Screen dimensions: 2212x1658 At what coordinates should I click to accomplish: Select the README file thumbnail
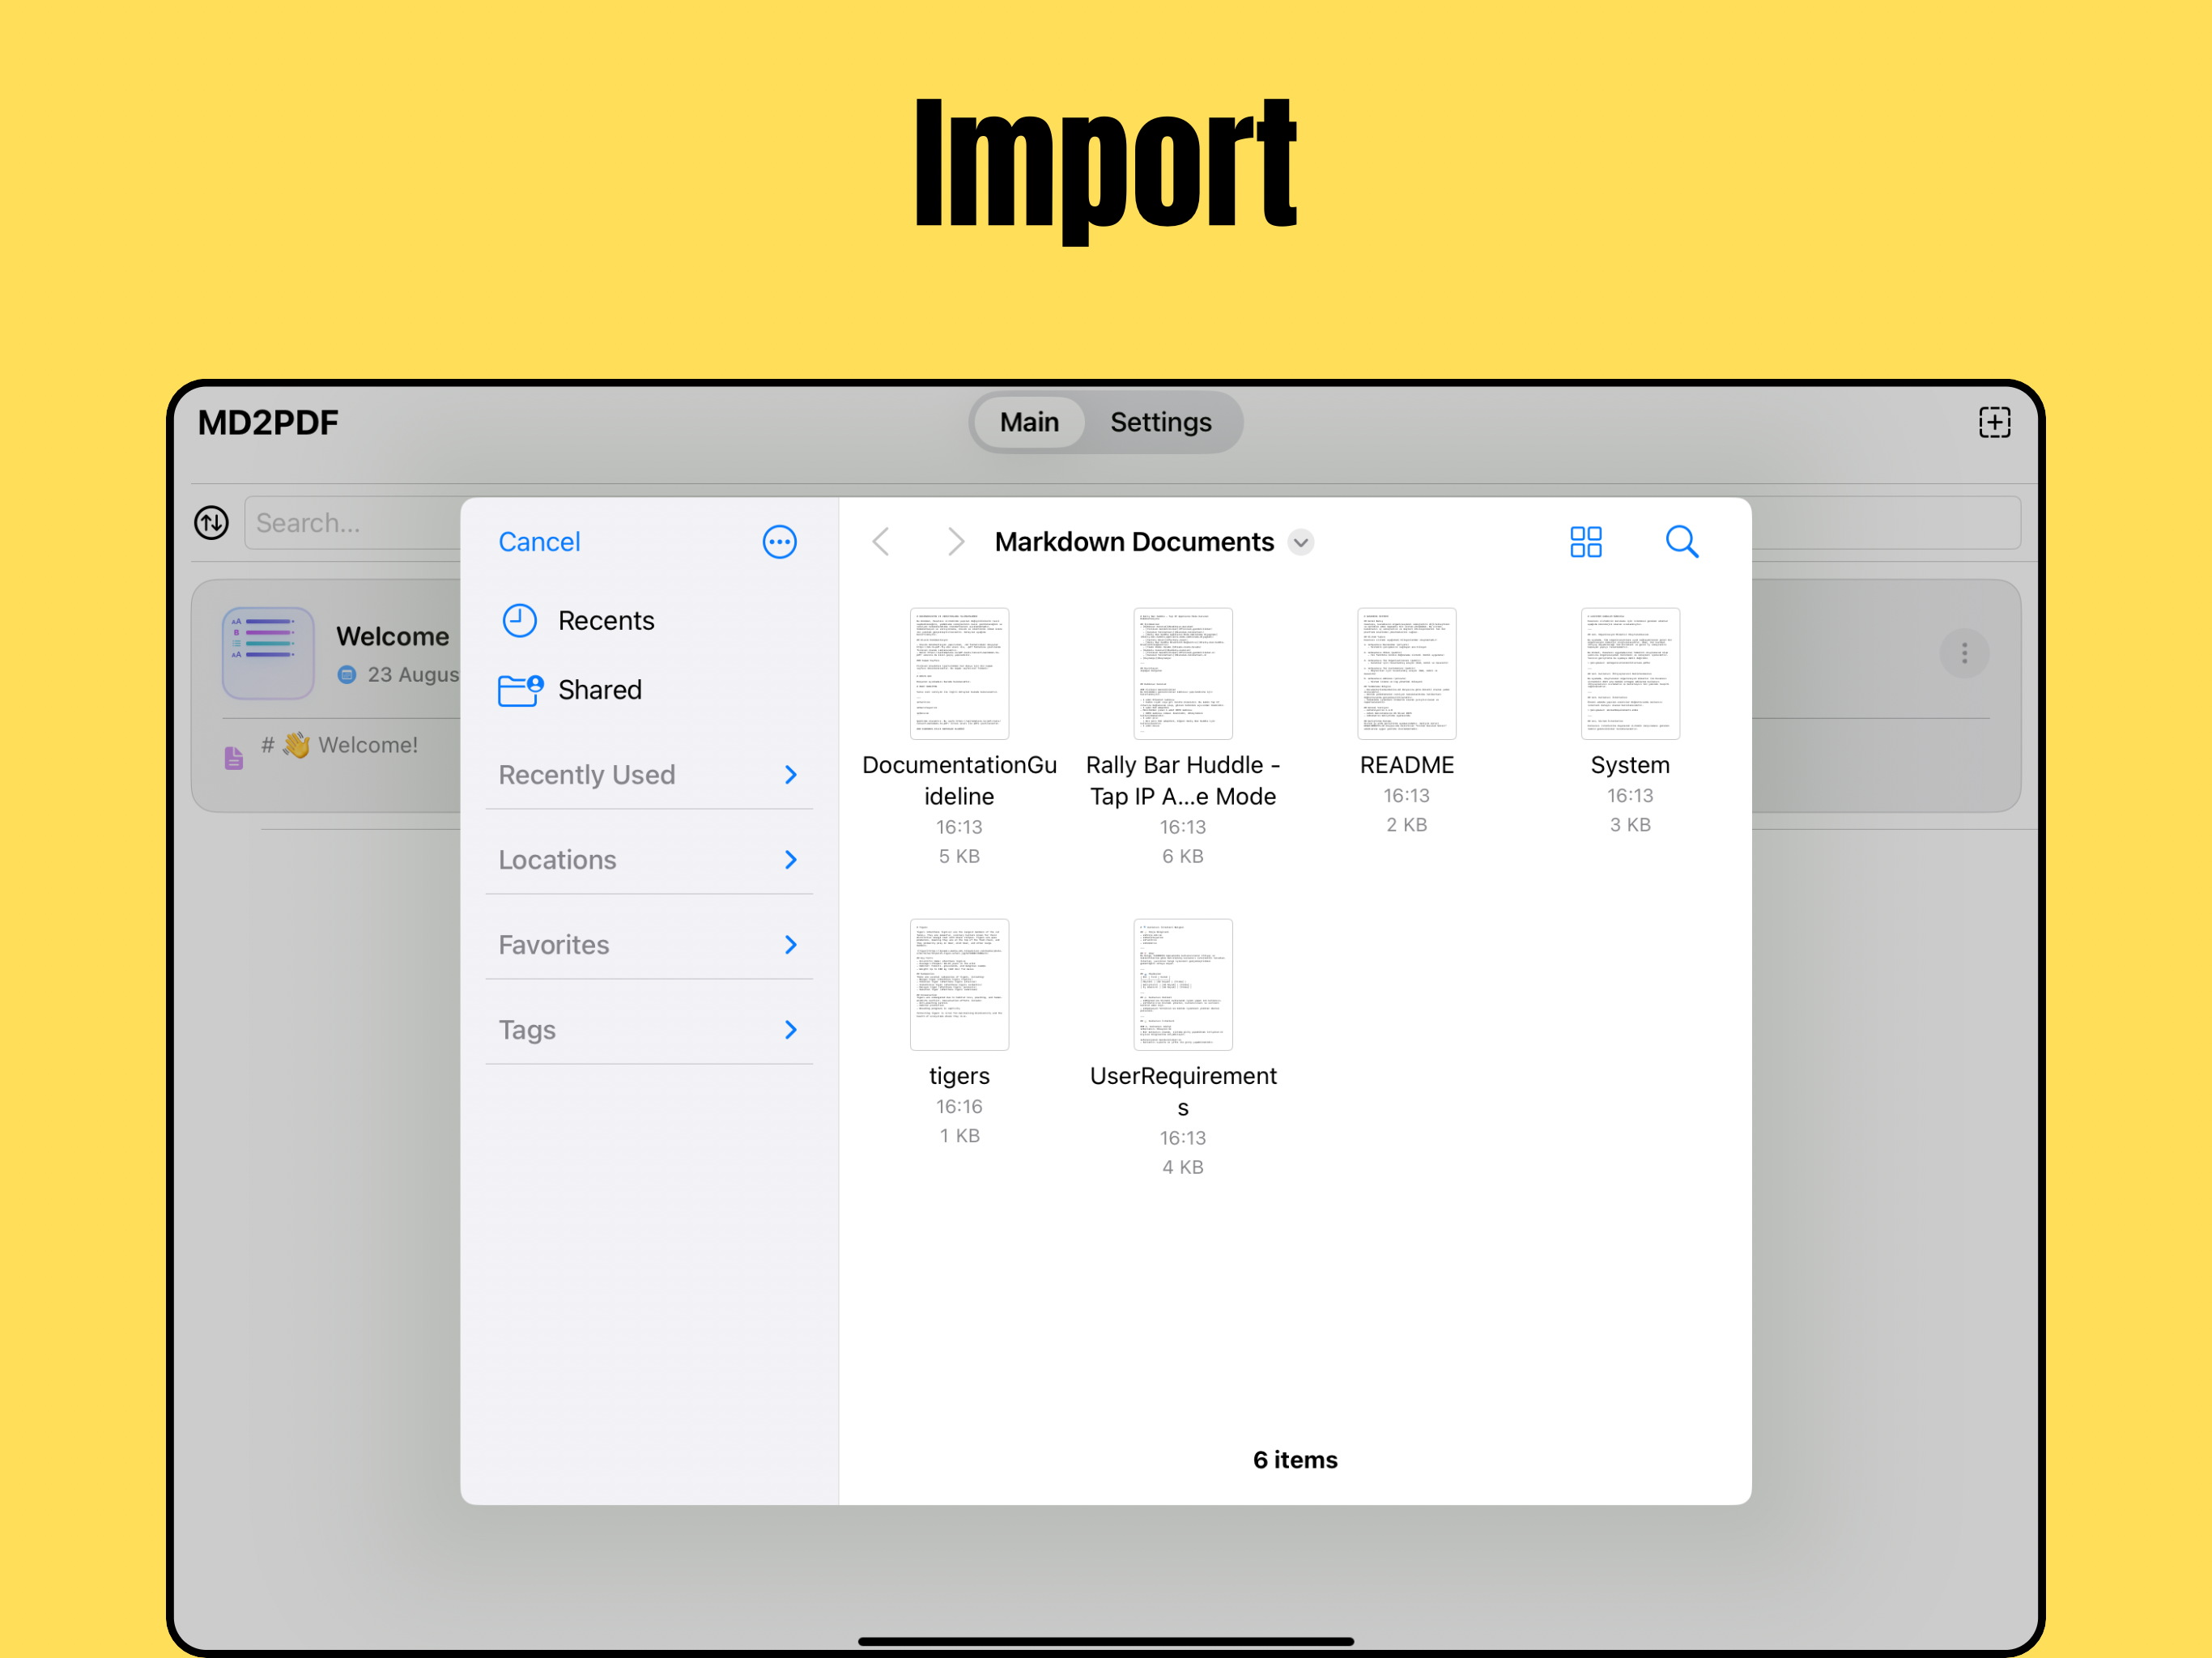1406,673
